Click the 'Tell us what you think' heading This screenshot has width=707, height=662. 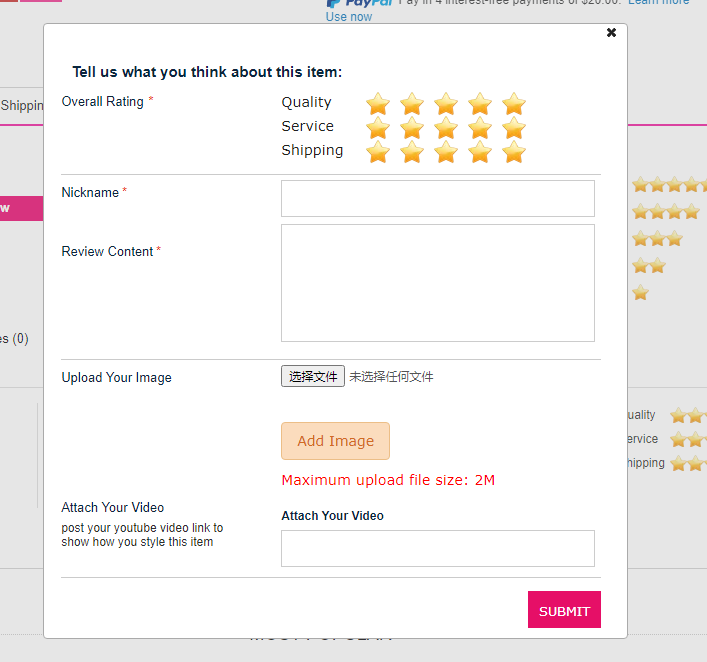point(207,72)
